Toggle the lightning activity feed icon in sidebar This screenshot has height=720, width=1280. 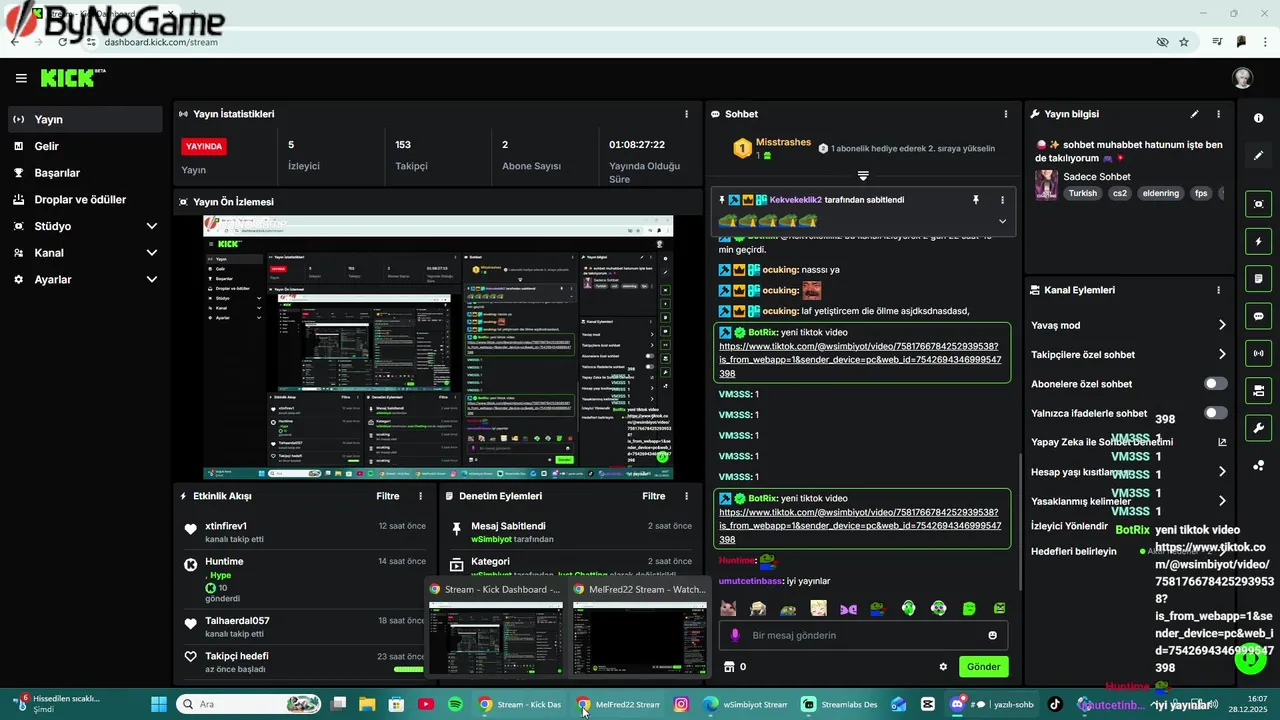[1258, 241]
